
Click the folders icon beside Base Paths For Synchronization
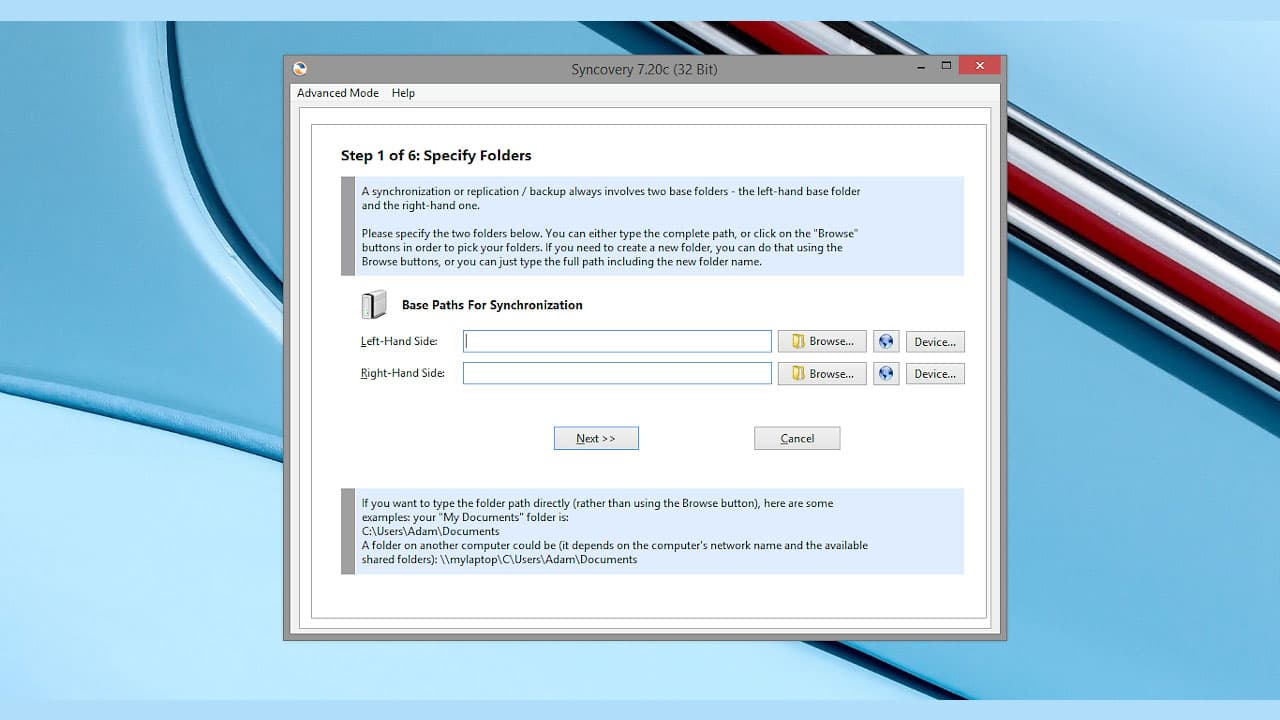coord(372,304)
